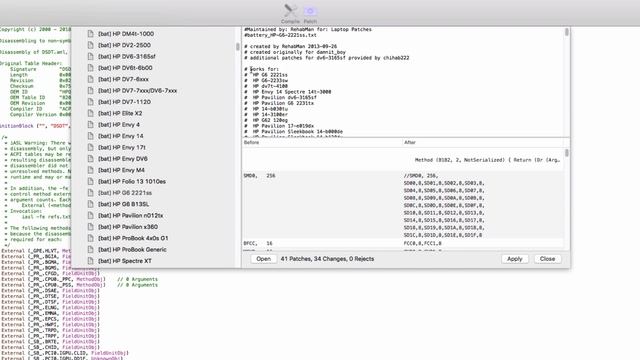The width and height of the screenshot is (640, 360).
Task: Click the file icon beside HP Envy 4
Action: (x=91, y=125)
